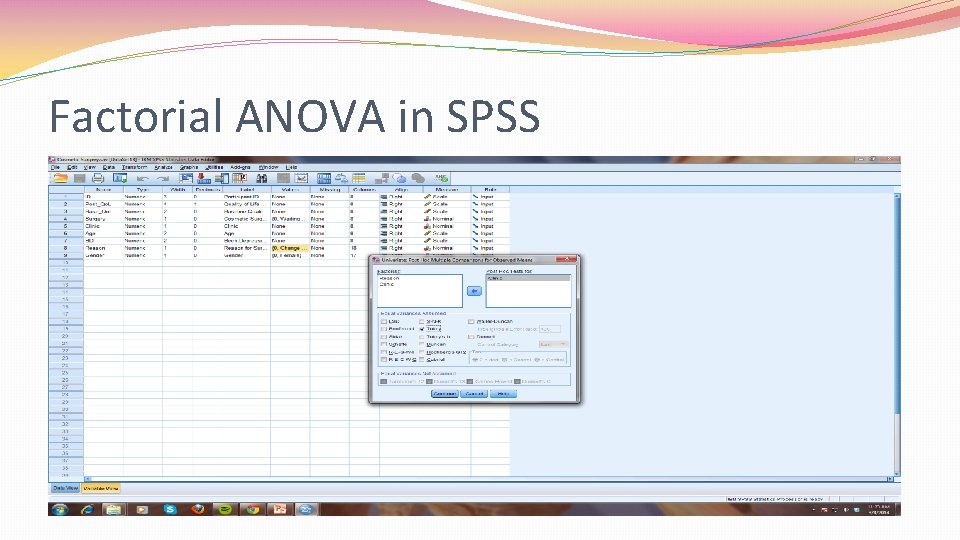Click the Insert cases toolbar icon
The width and height of the screenshot is (960, 540).
283,178
